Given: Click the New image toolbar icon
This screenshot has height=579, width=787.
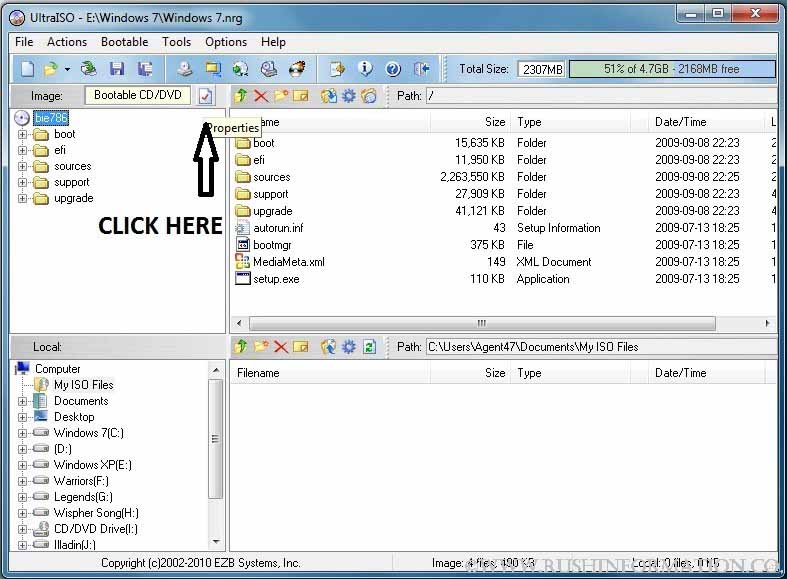Looking at the screenshot, I should [27, 69].
